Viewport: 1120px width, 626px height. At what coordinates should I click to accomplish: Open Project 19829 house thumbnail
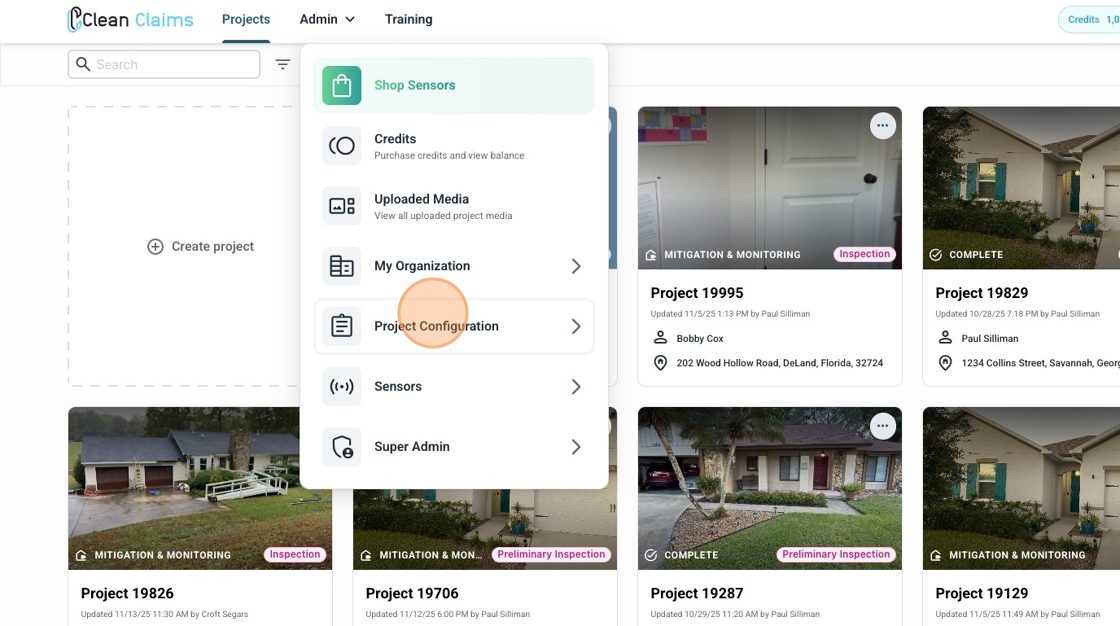[1021, 188]
